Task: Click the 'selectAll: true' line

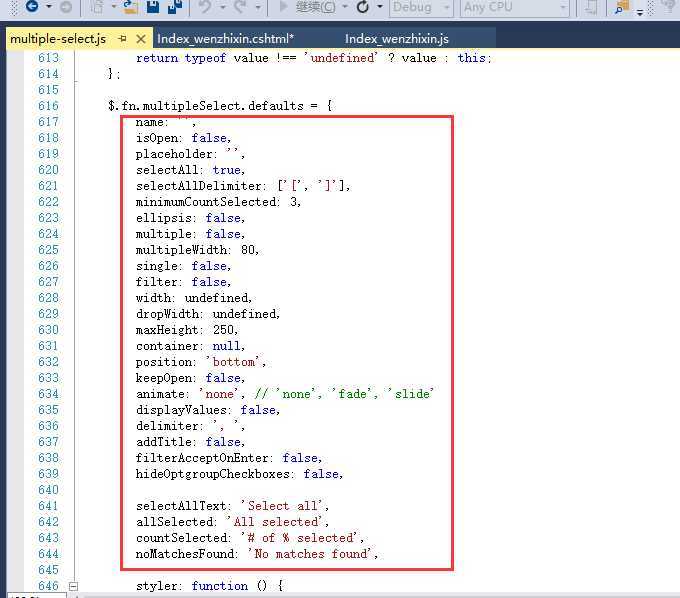Action: pos(190,170)
